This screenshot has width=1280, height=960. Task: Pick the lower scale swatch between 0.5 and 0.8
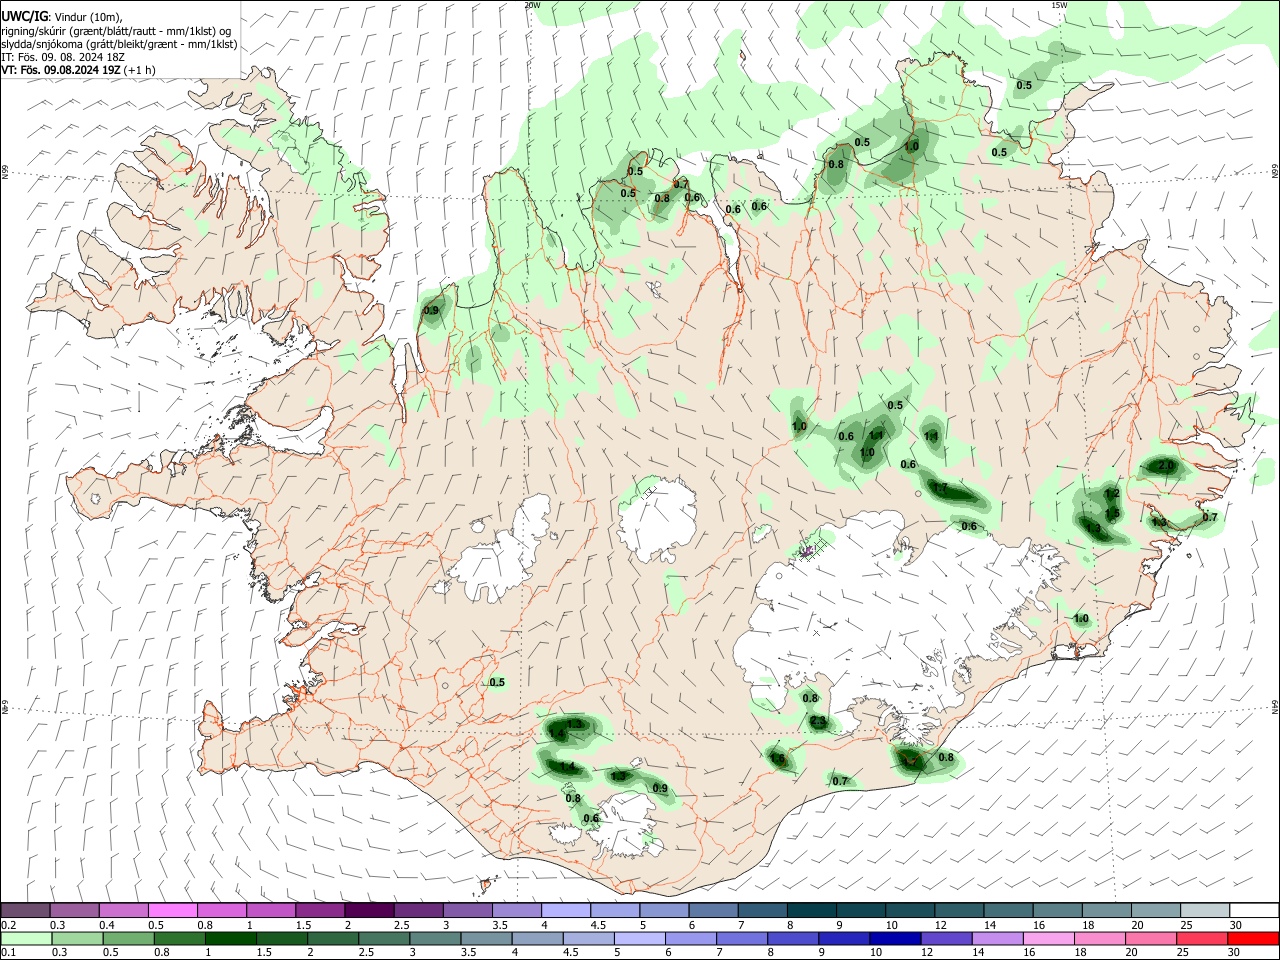pos(129,939)
